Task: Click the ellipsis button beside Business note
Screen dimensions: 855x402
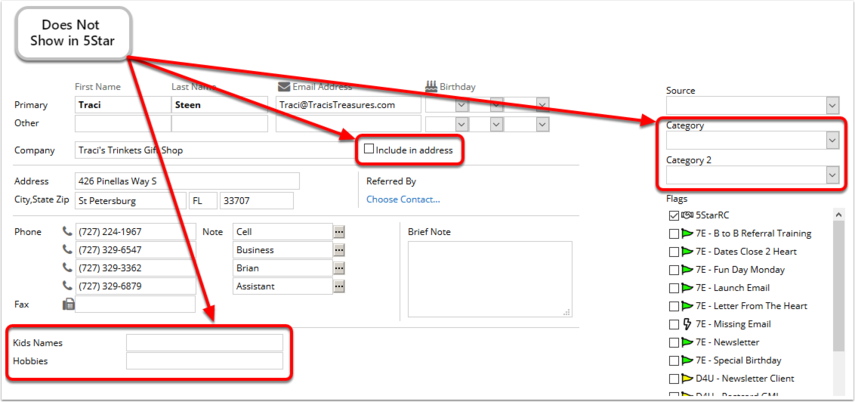Action: [x=339, y=250]
